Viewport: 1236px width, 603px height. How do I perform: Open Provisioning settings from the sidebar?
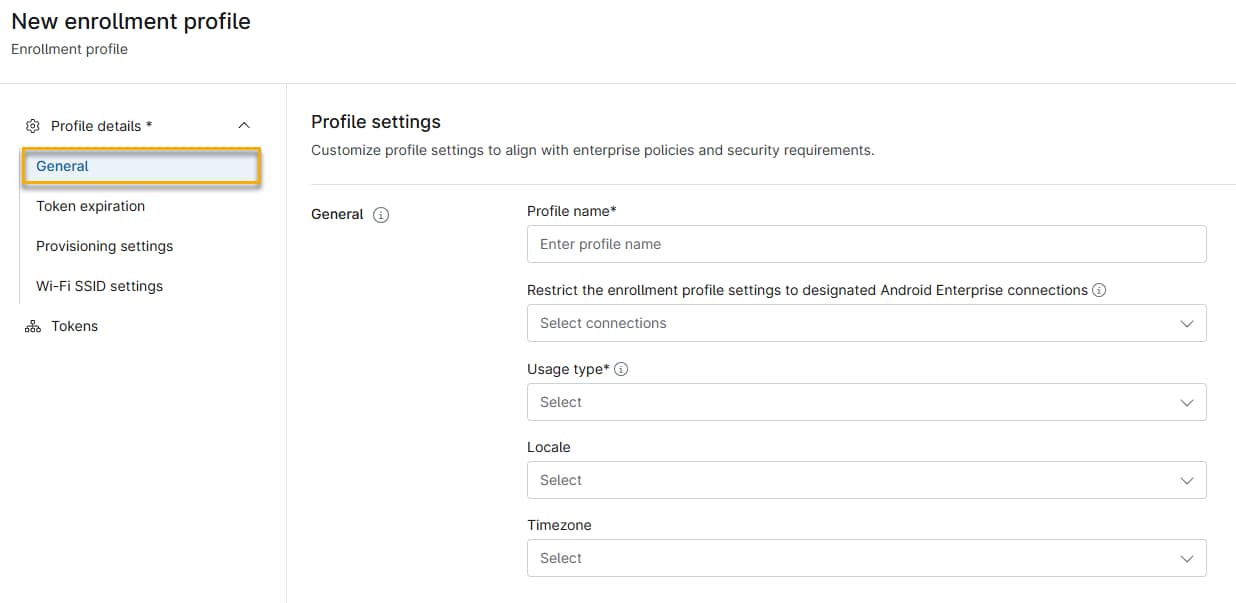click(x=104, y=246)
